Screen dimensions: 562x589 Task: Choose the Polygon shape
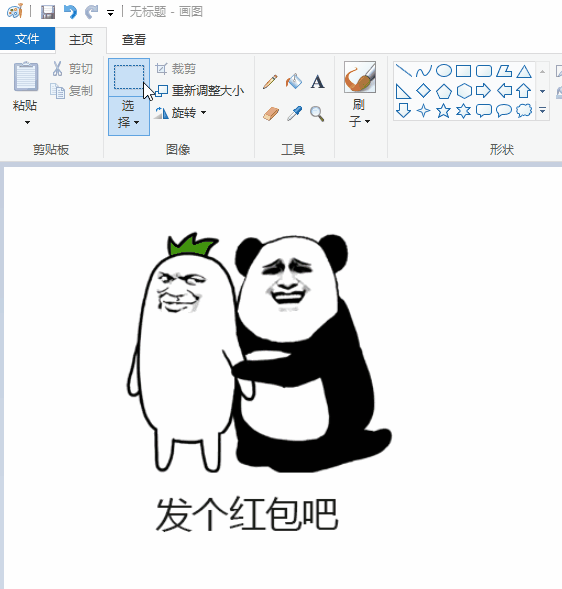click(504, 71)
